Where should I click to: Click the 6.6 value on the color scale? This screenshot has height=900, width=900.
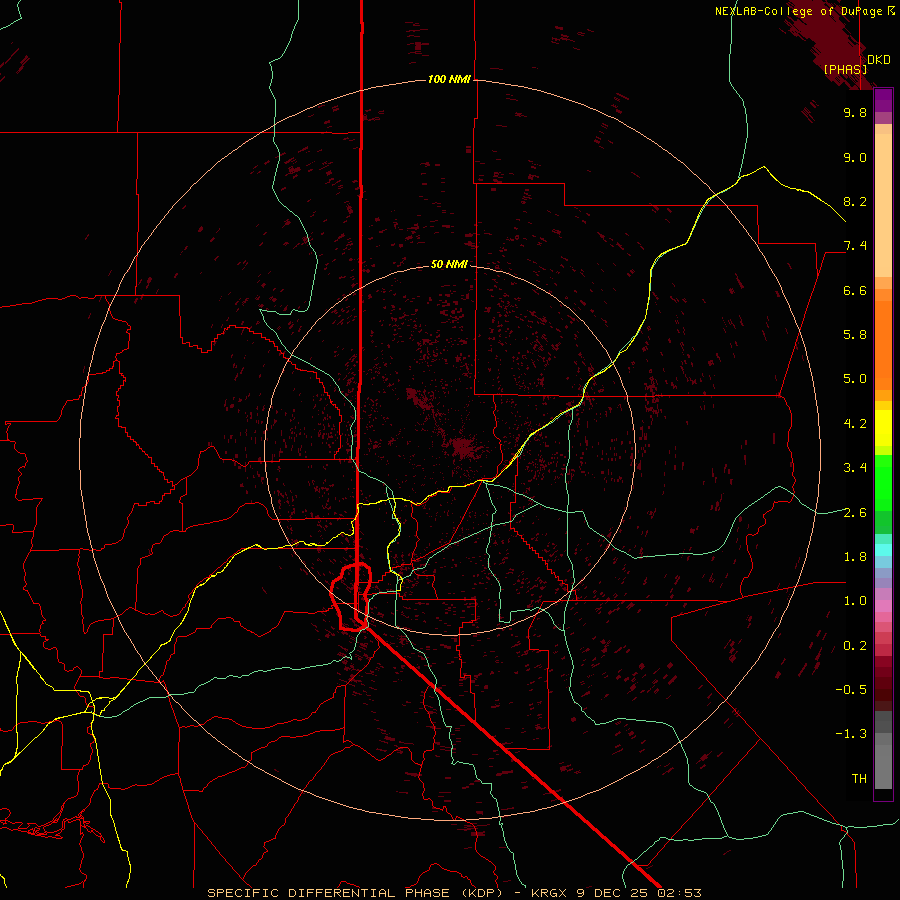[x=855, y=290]
